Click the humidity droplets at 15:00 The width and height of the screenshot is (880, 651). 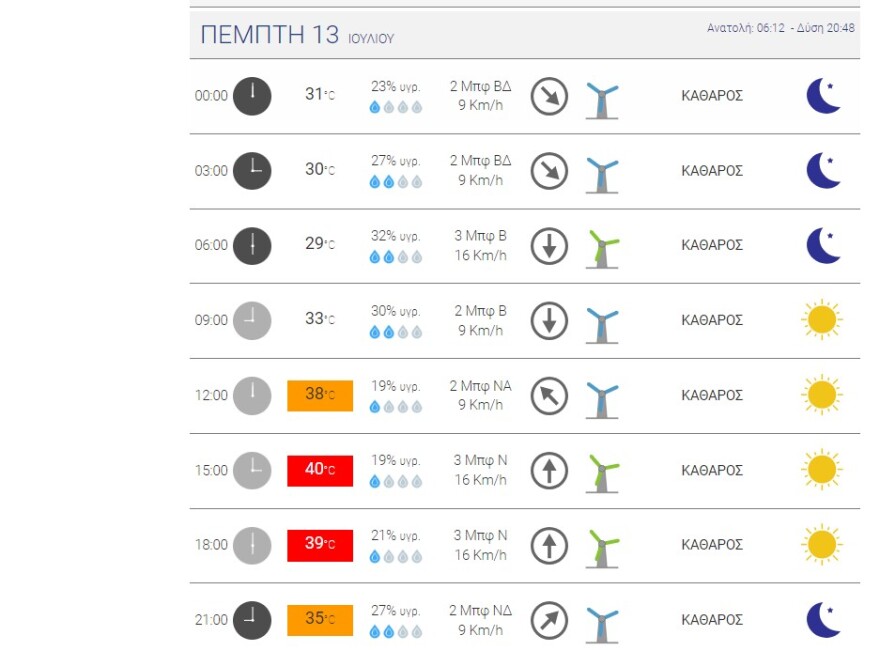pos(396,482)
